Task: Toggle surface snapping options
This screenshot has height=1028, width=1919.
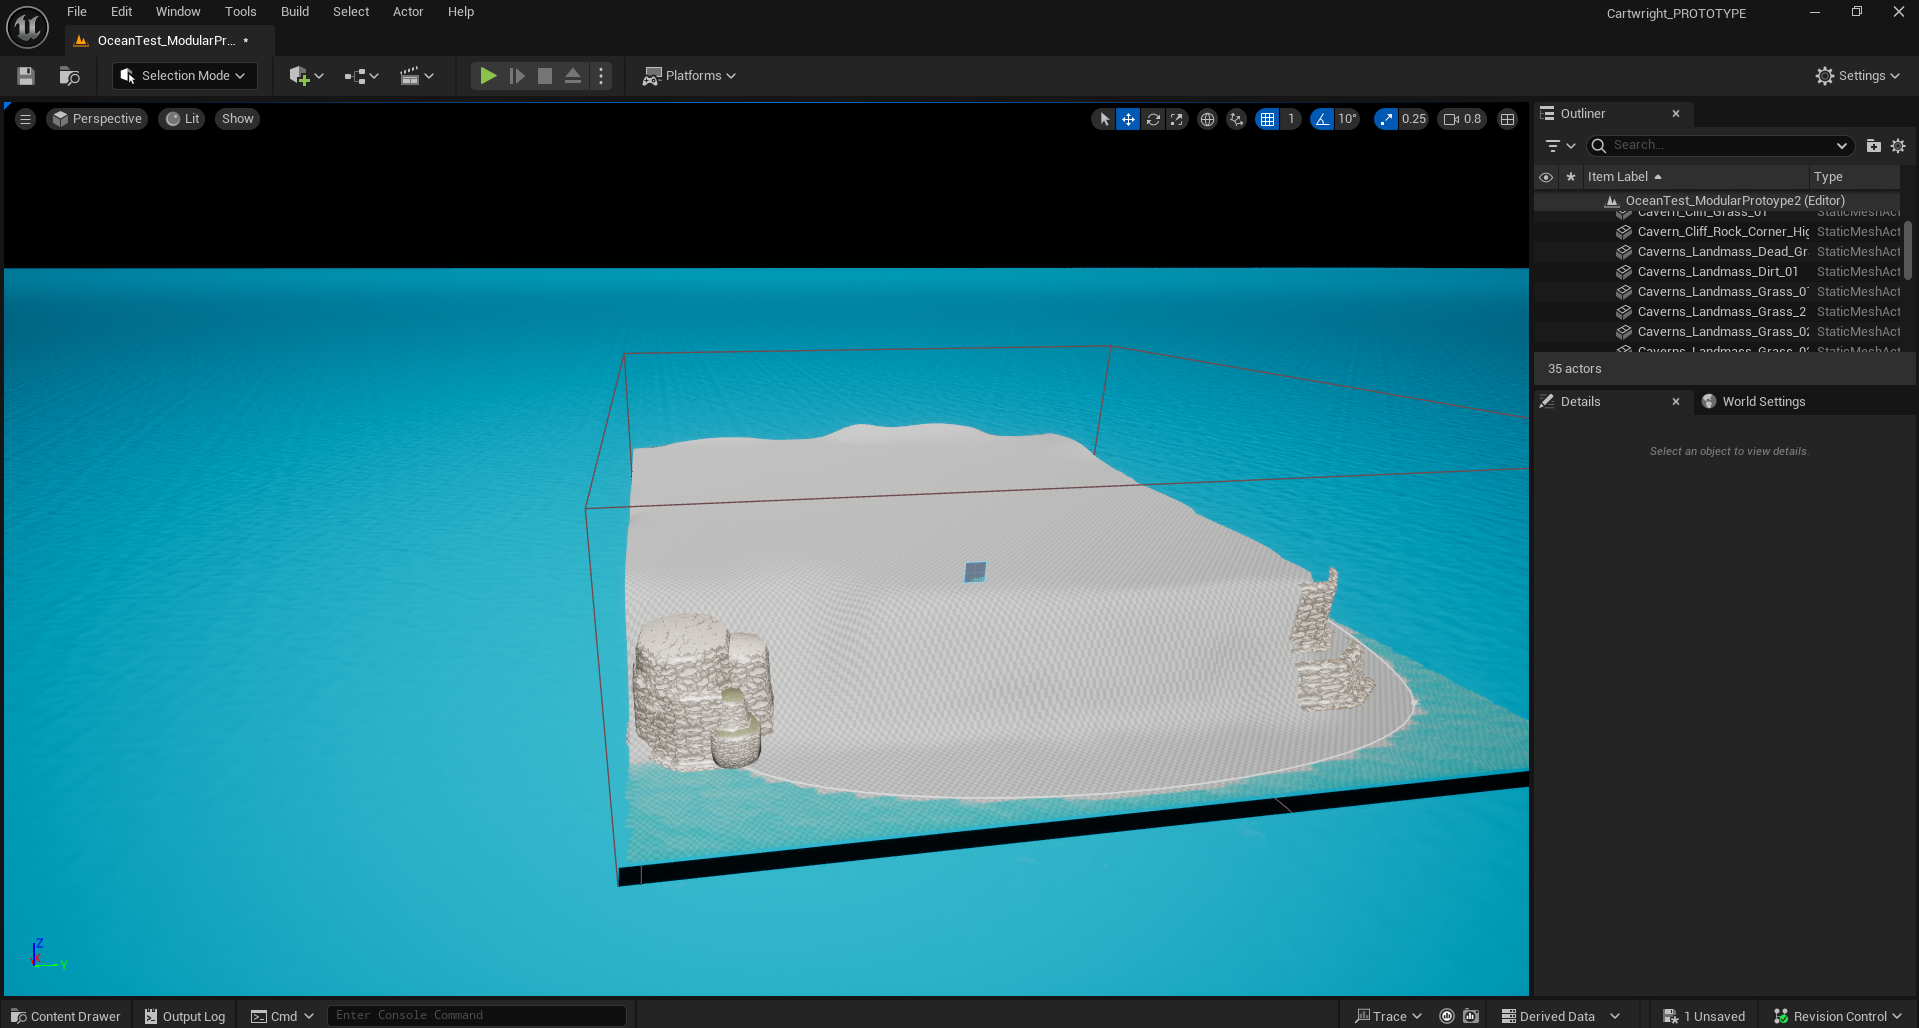Action: tap(1237, 119)
